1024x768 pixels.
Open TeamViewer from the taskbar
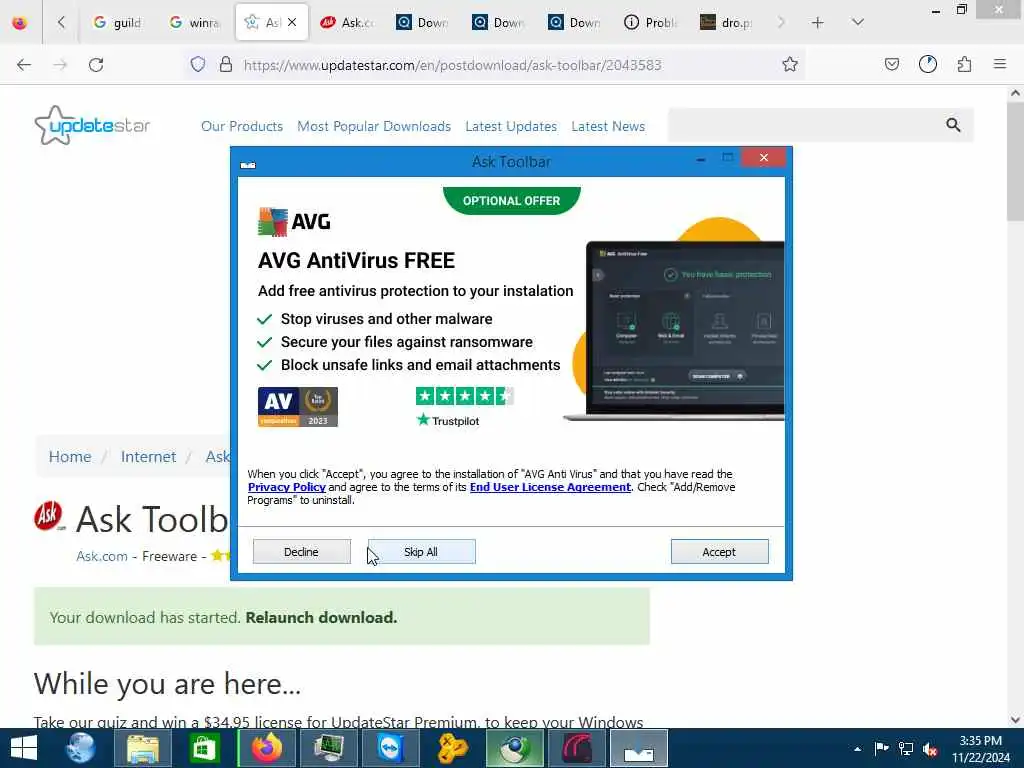click(390, 748)
